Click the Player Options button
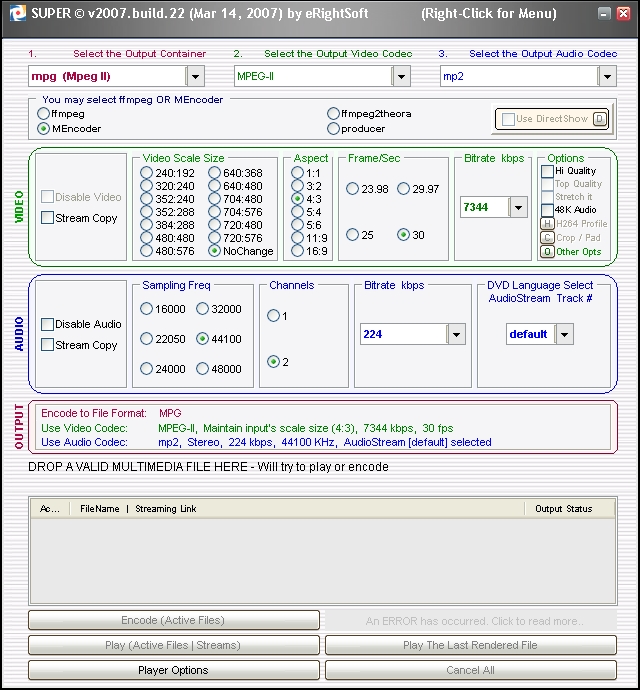Viewport: 640px width, 690px height. tap(173, 670)
